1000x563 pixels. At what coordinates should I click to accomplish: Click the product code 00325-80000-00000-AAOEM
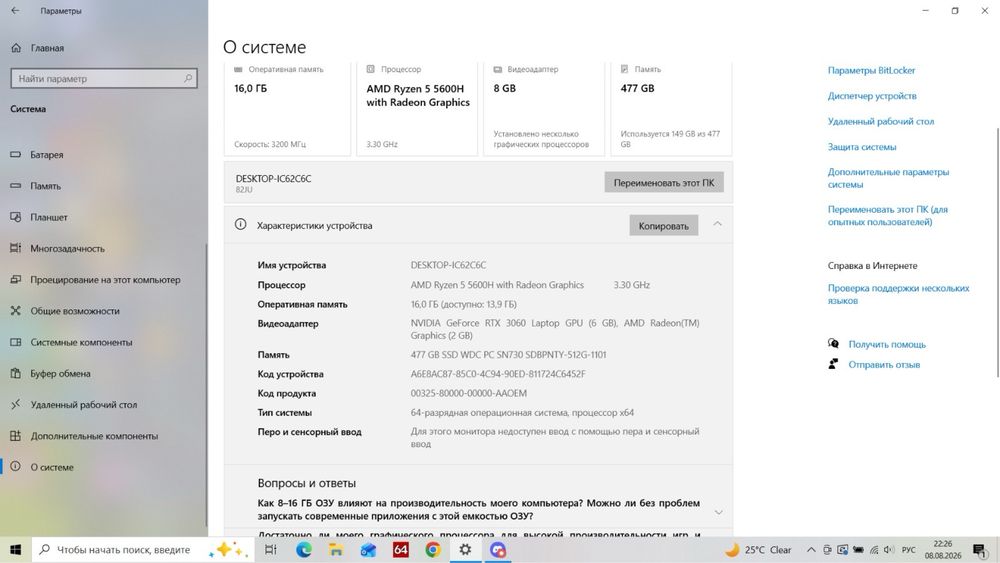tap(468, 393)
